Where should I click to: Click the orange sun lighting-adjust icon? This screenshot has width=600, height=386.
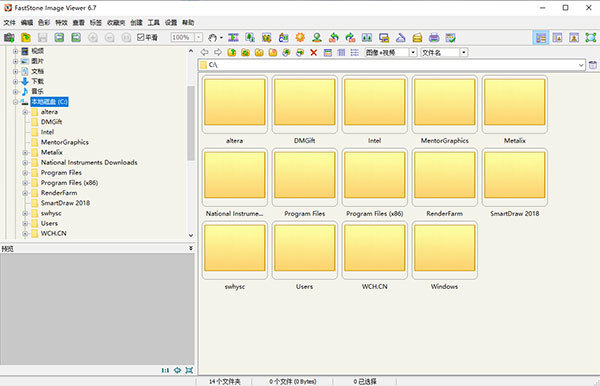pos(300,37)
